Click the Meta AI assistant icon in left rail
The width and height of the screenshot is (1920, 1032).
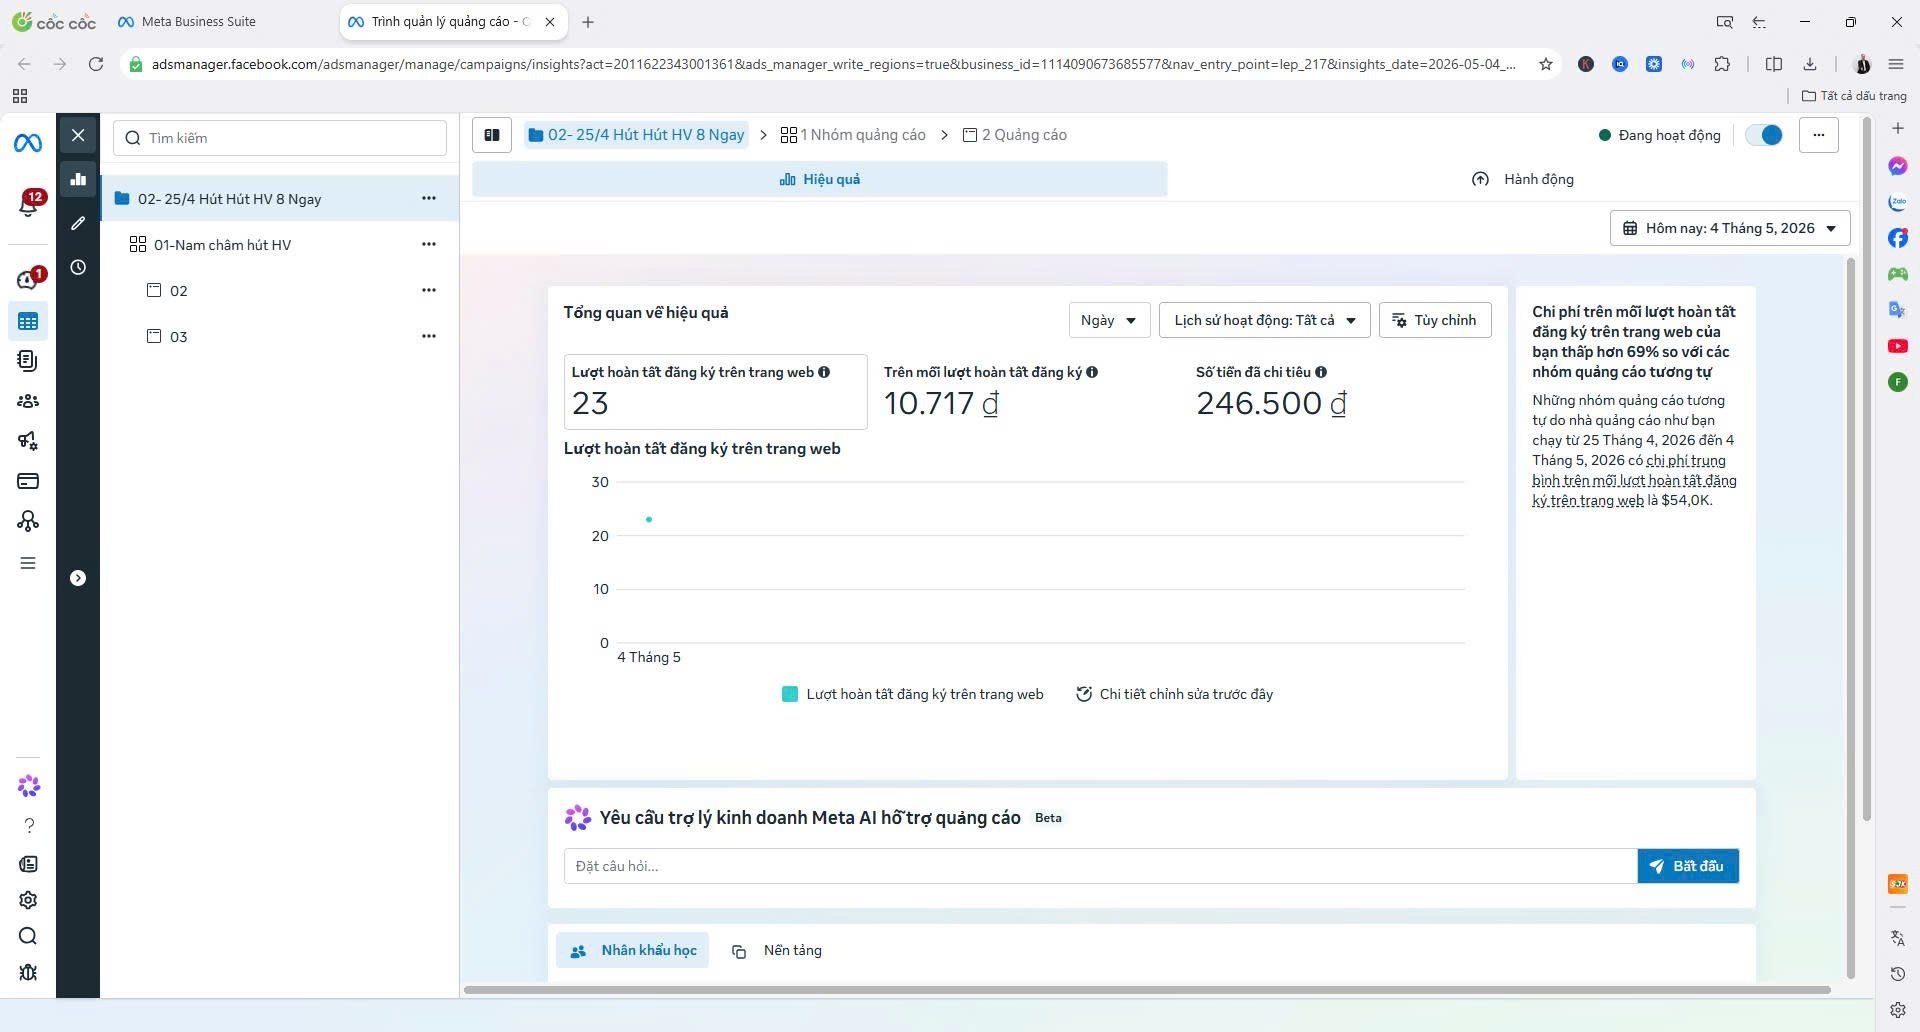(28, 787)
